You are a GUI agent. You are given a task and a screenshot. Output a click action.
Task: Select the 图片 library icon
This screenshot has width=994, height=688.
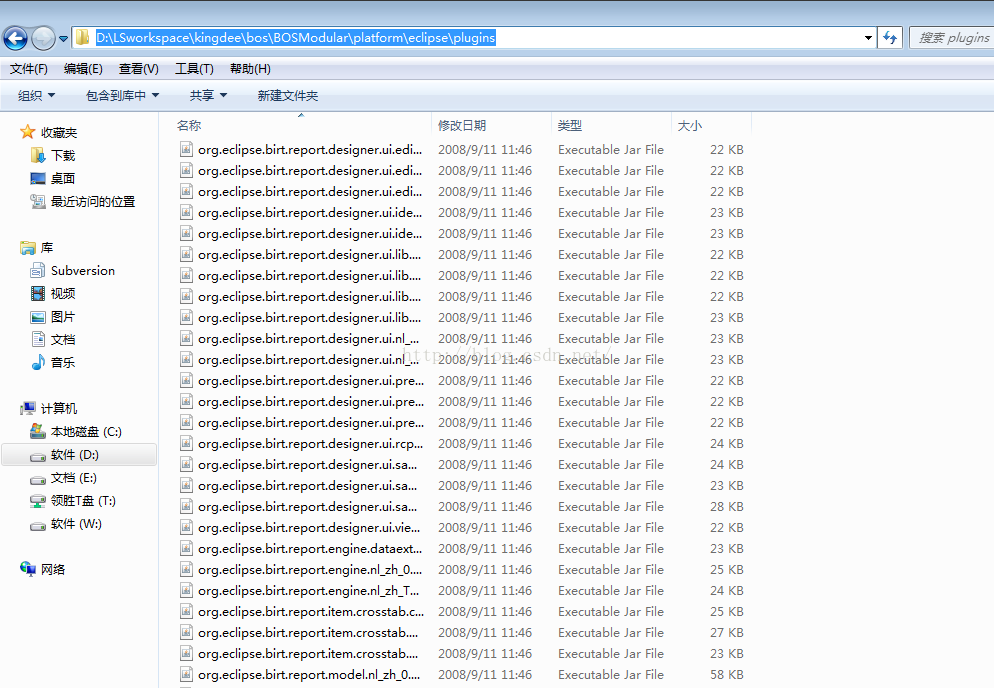click(38, 317)
